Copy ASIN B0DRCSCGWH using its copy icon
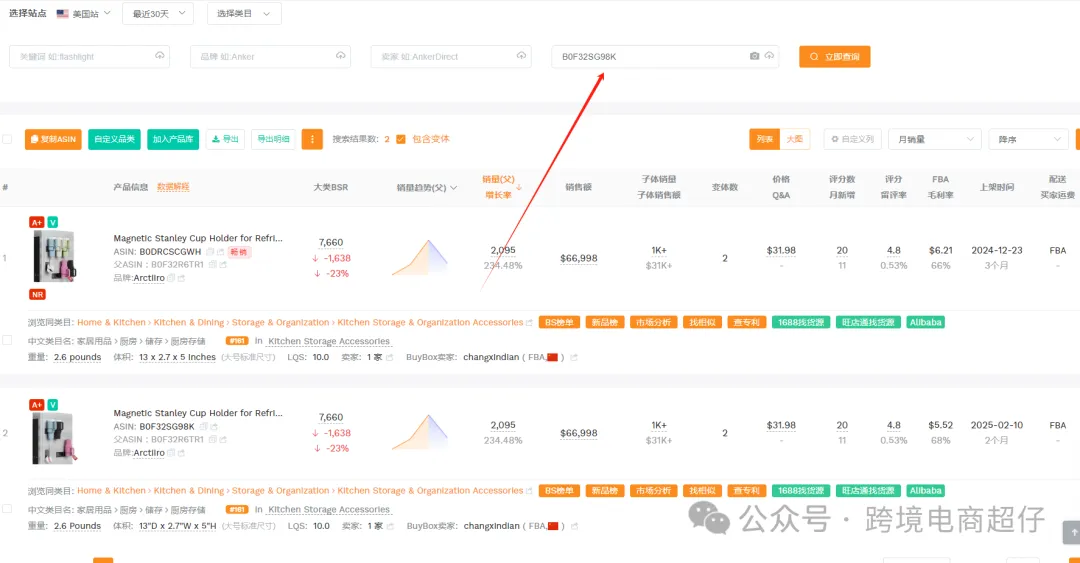Image resolution: width=1080 pixels, height=563 pixels. pos(210,252)
